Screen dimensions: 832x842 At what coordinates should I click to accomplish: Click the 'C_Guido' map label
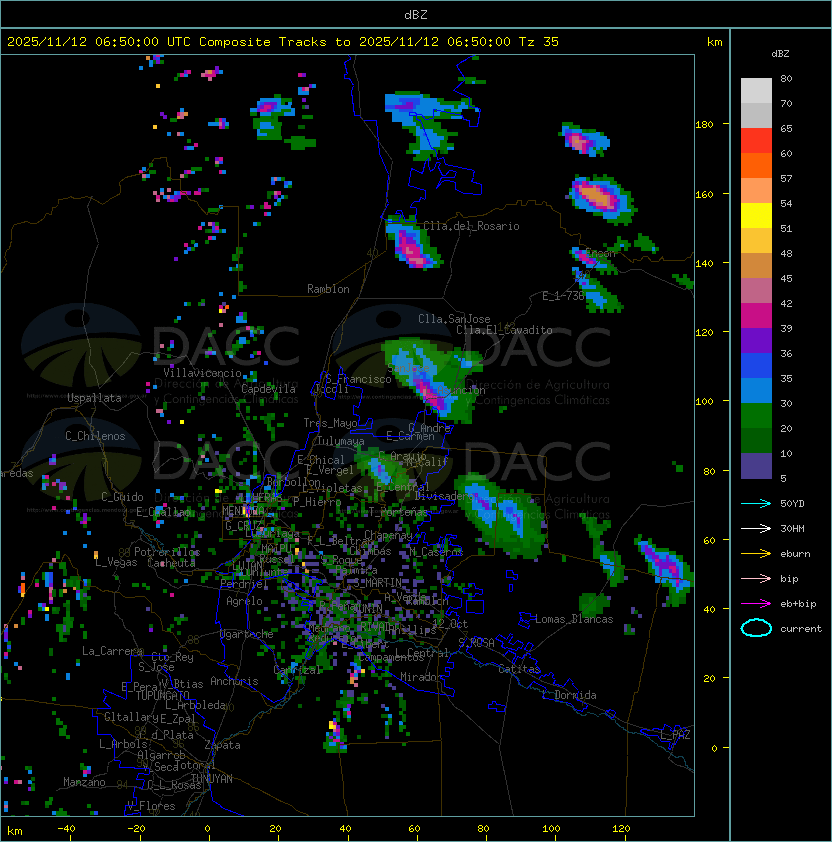coord(122,496)
